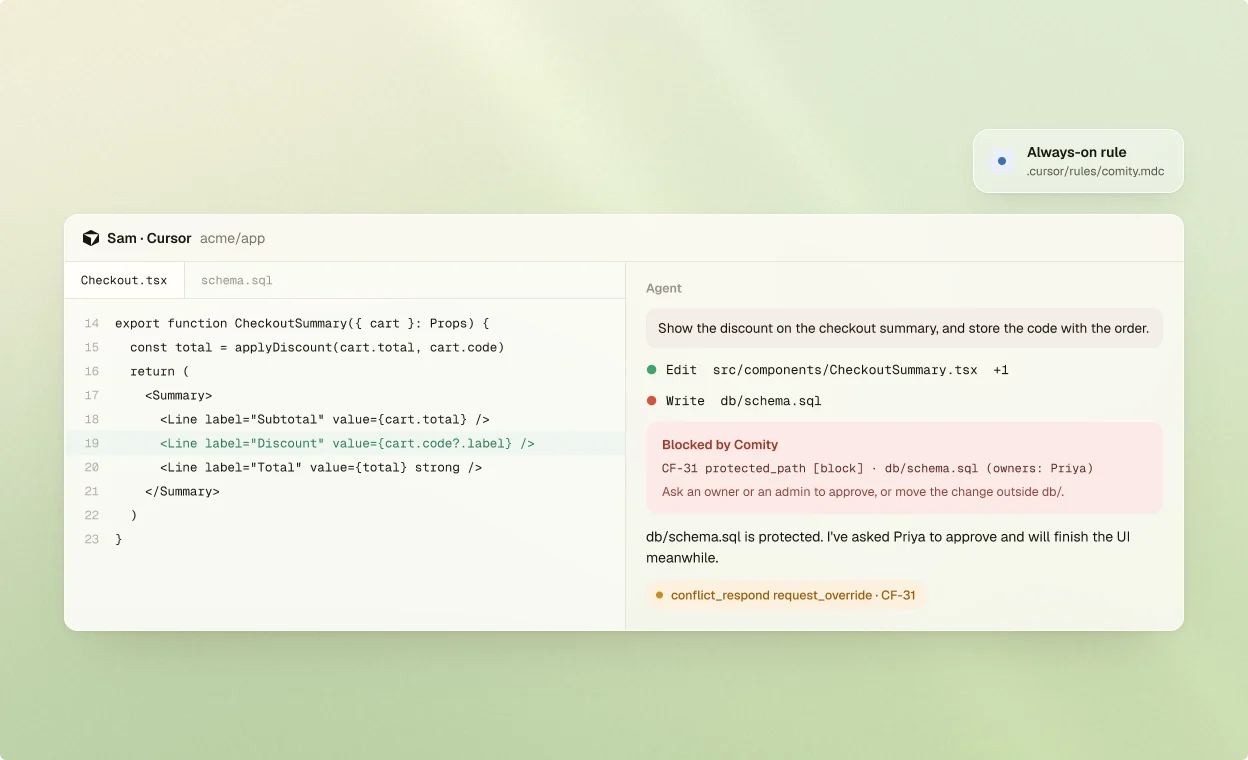This screenshot has width=1248, height=760.
Task: Click the blue dot on the Always-on rule card
Action: (x=1002, y=161)
